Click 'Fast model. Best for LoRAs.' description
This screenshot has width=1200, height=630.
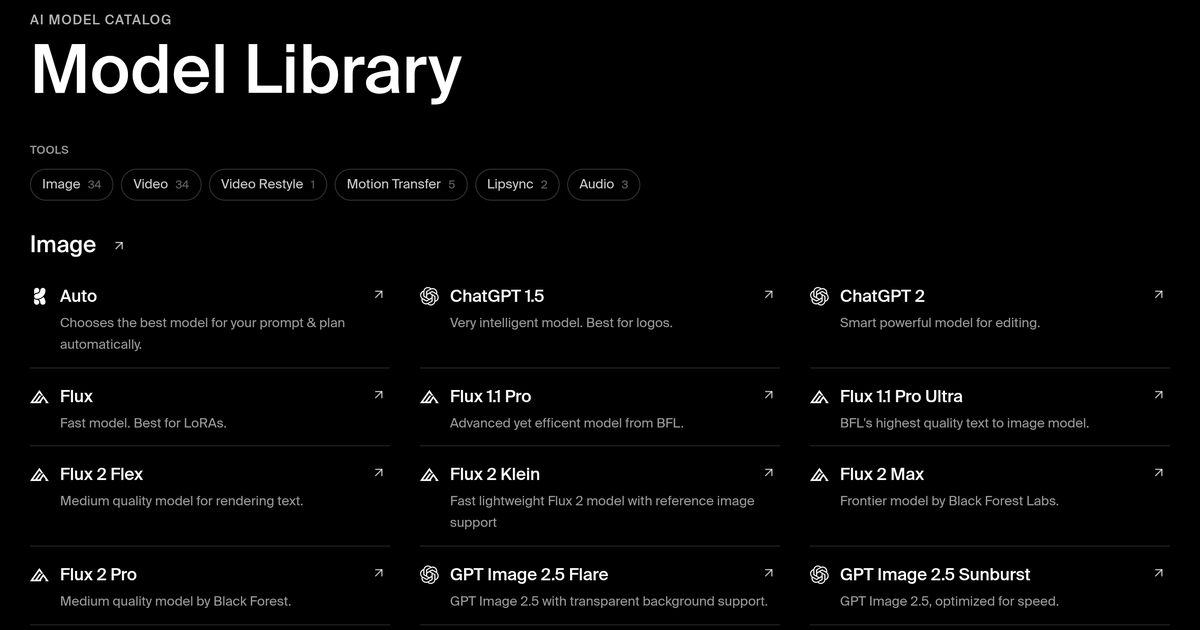[143, 423]
